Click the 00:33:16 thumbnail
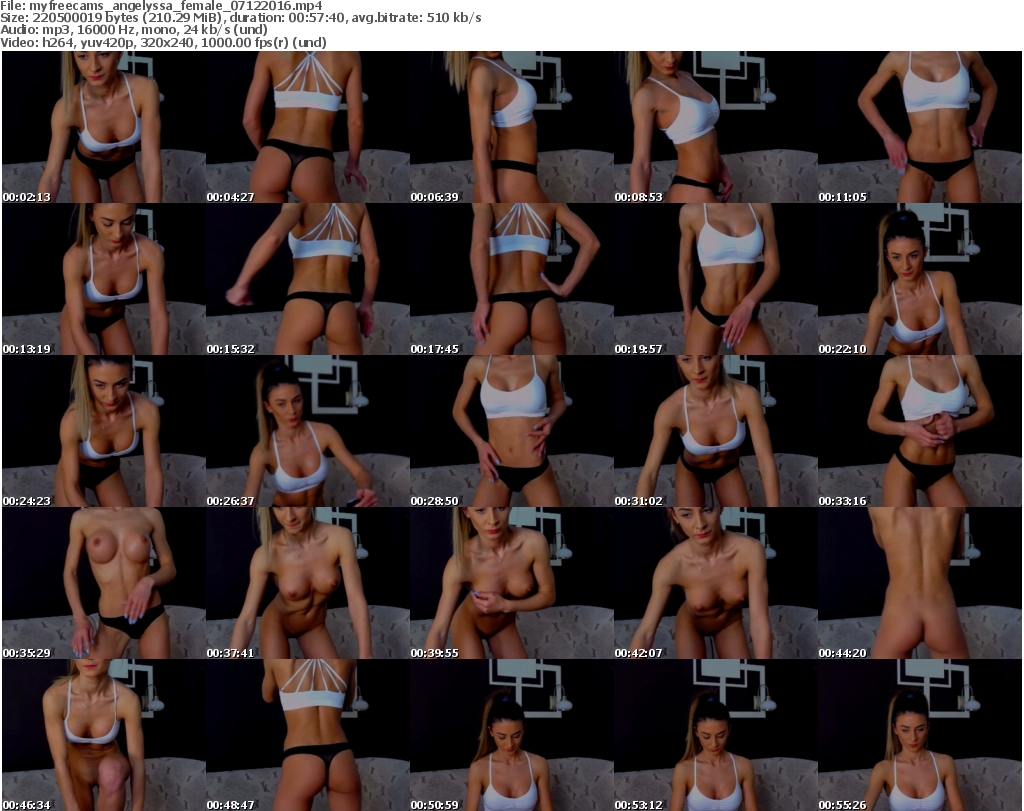1024x811 pixels. tap(920, 431)
